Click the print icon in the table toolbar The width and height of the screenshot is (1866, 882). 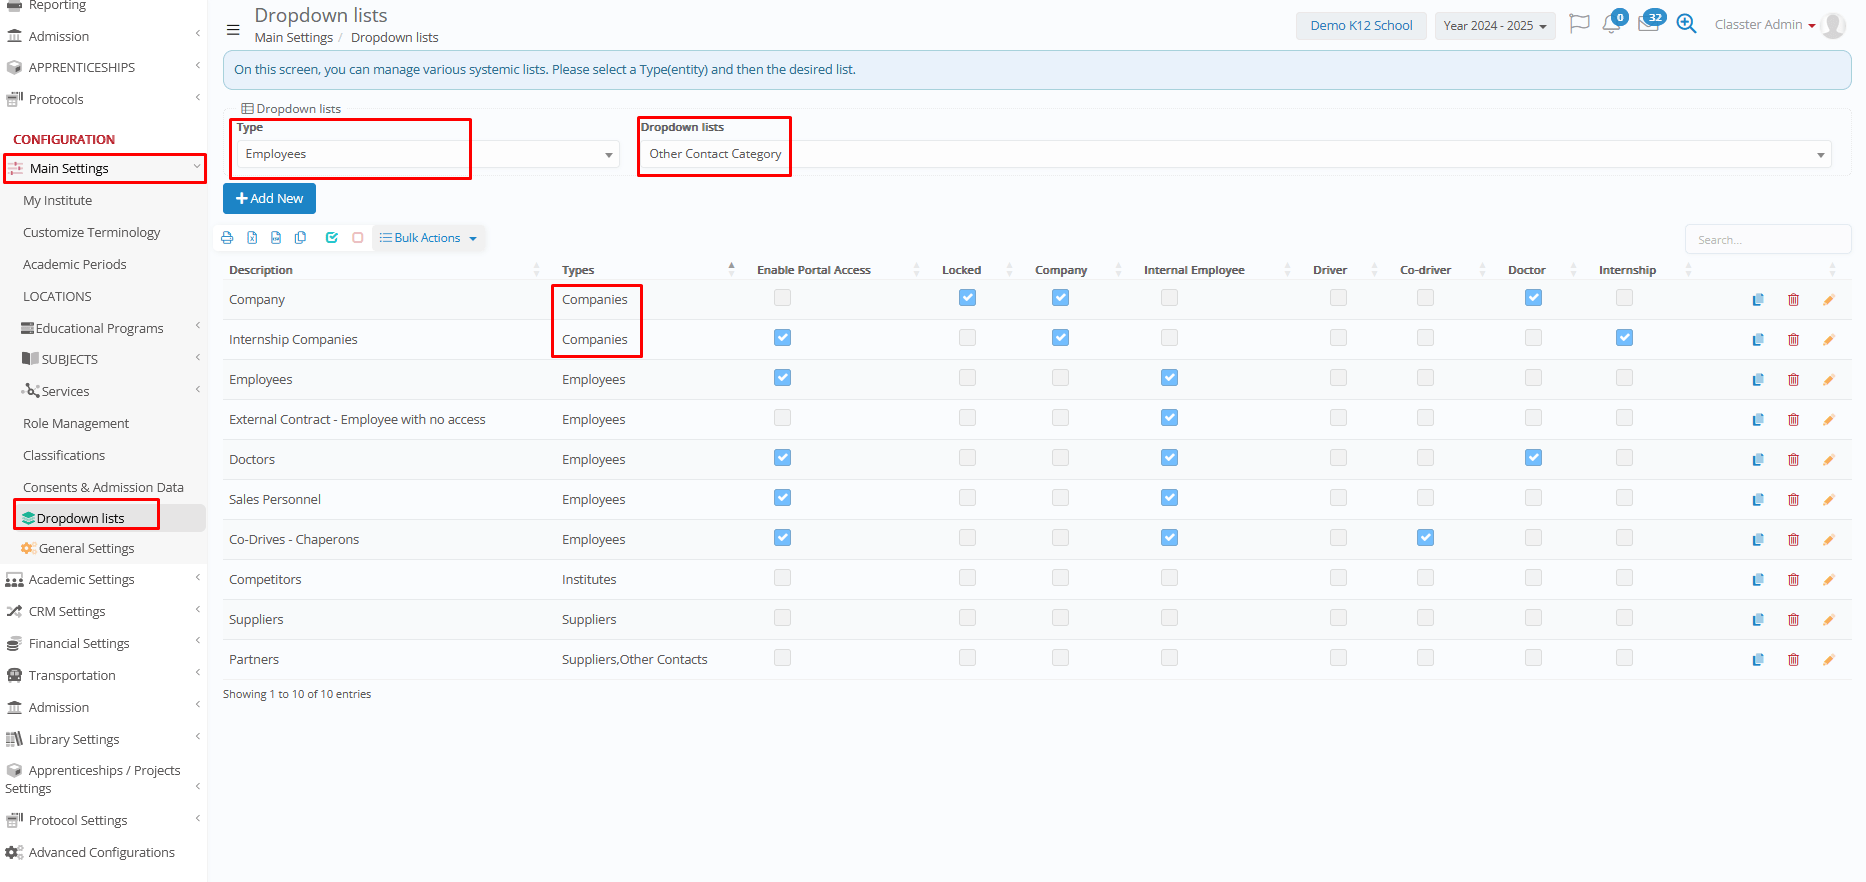(x=227, y=238)
